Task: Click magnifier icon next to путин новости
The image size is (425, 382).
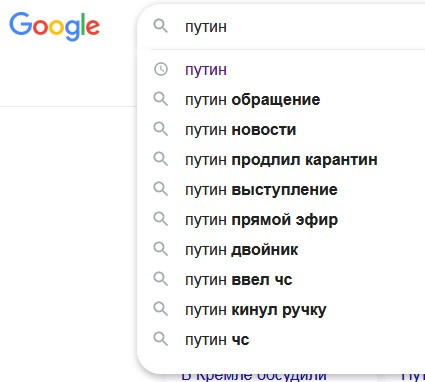Action: click(x=161, y=129)
